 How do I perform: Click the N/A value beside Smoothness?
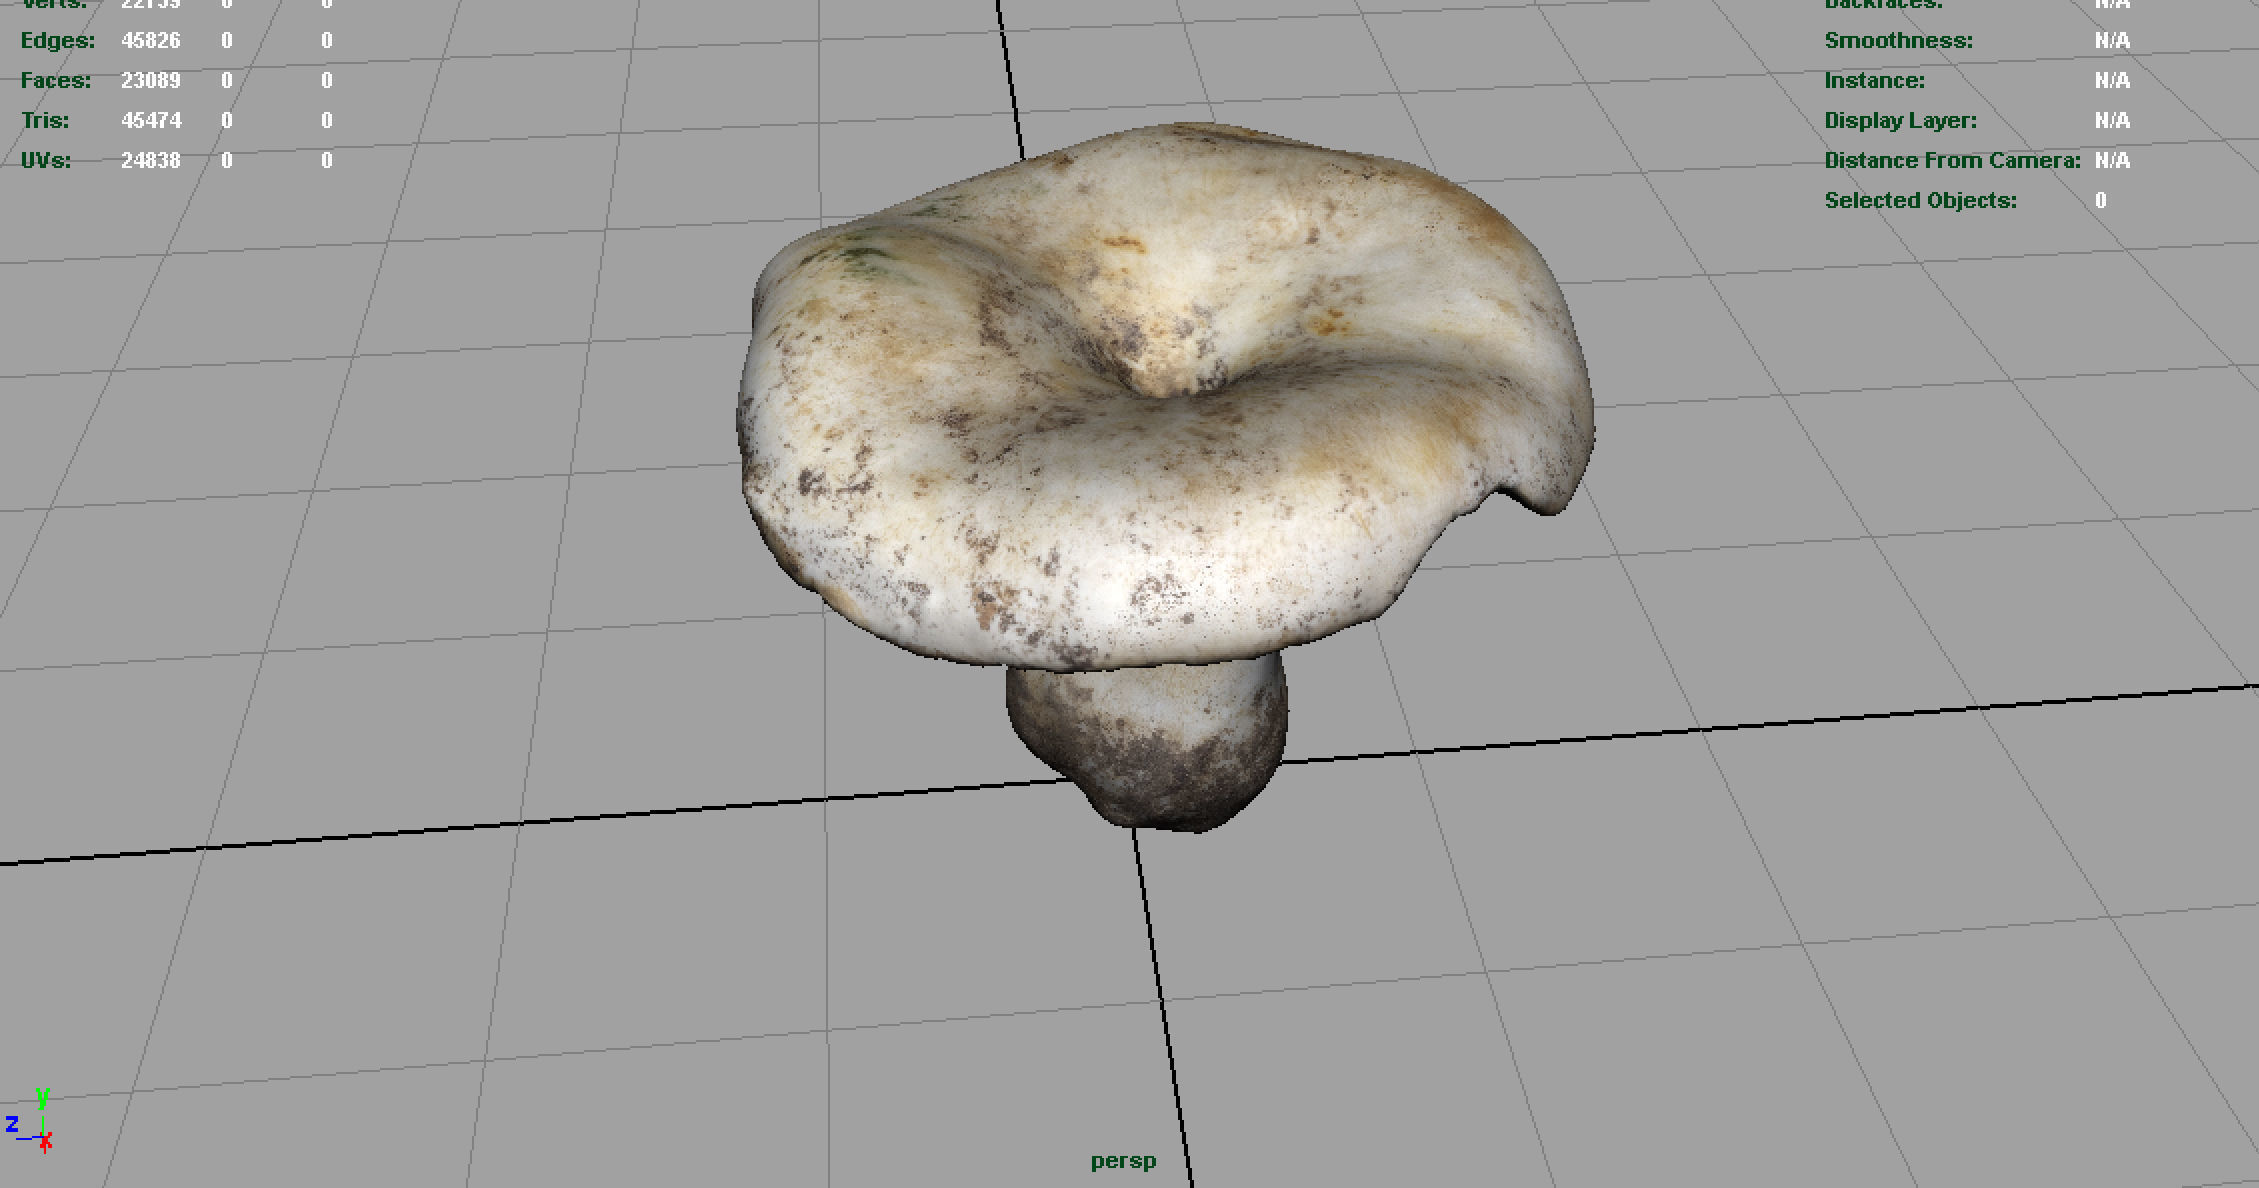[2112, 41]
